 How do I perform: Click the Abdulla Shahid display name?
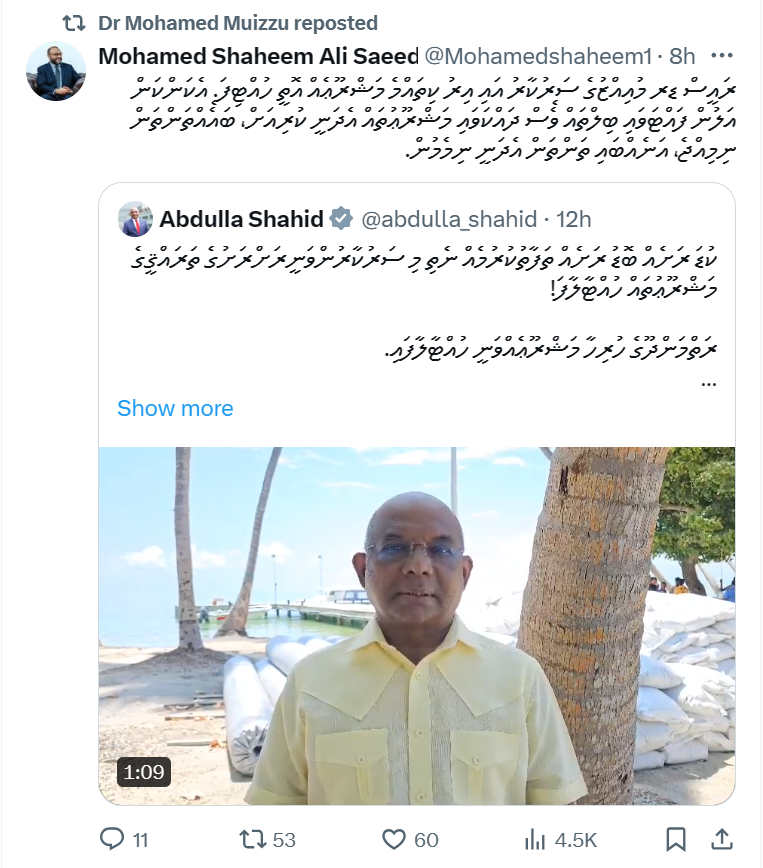tap(241, 219)
